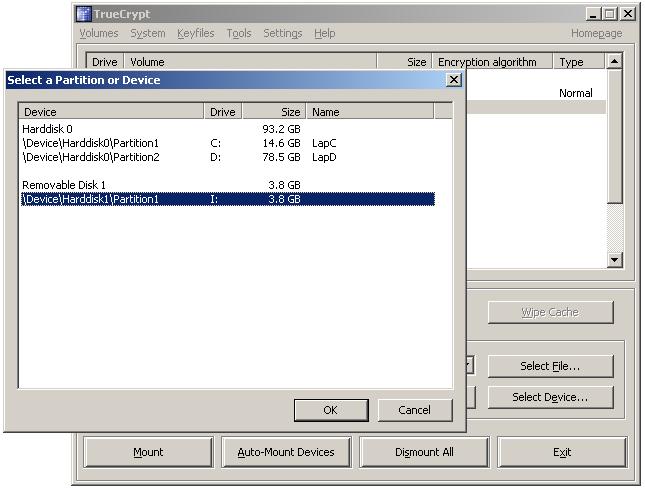Click the main volume list scrollbar thumb
Viewport: 645px width, 490px height.
[x=615, y=136]
